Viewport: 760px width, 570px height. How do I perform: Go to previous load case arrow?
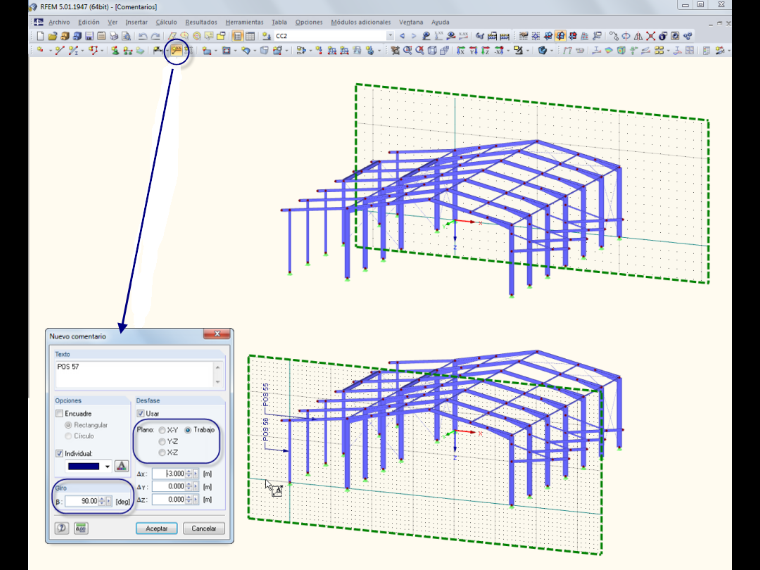[402, 36]
